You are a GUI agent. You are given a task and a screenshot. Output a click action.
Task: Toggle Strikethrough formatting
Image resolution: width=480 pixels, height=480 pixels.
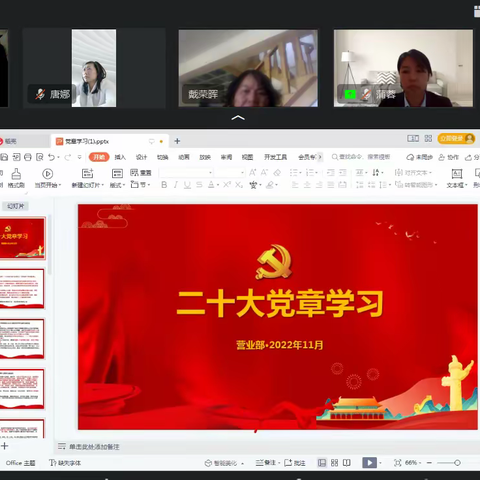pyautogui.click(x=199, y=185)
